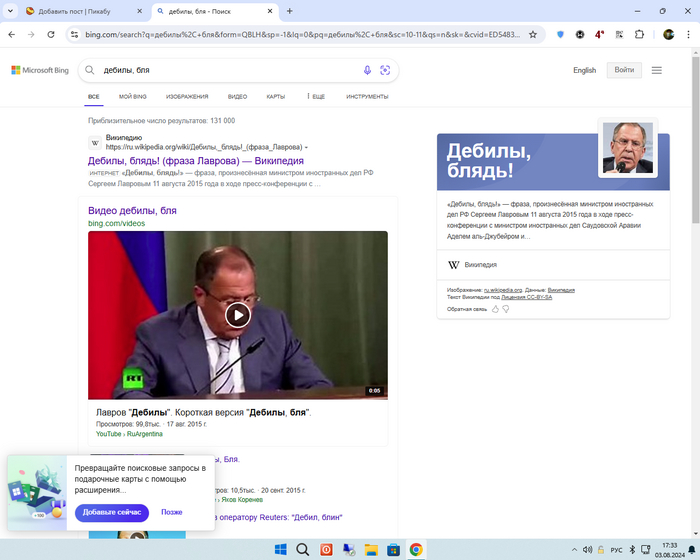The height and width of the screenshot is (560, 700).
Task: Click the Войти sign-in button
Action: coord(624,70)
